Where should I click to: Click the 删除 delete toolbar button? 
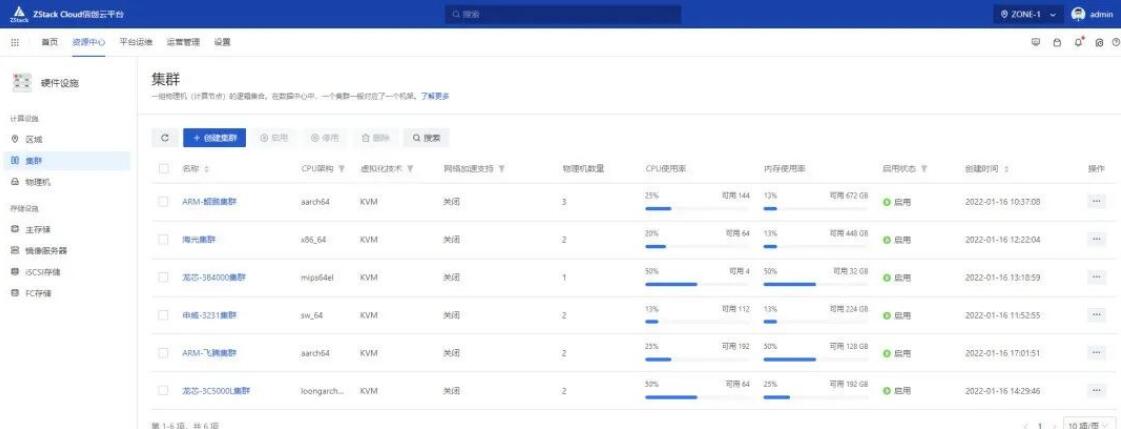[375, 138]
